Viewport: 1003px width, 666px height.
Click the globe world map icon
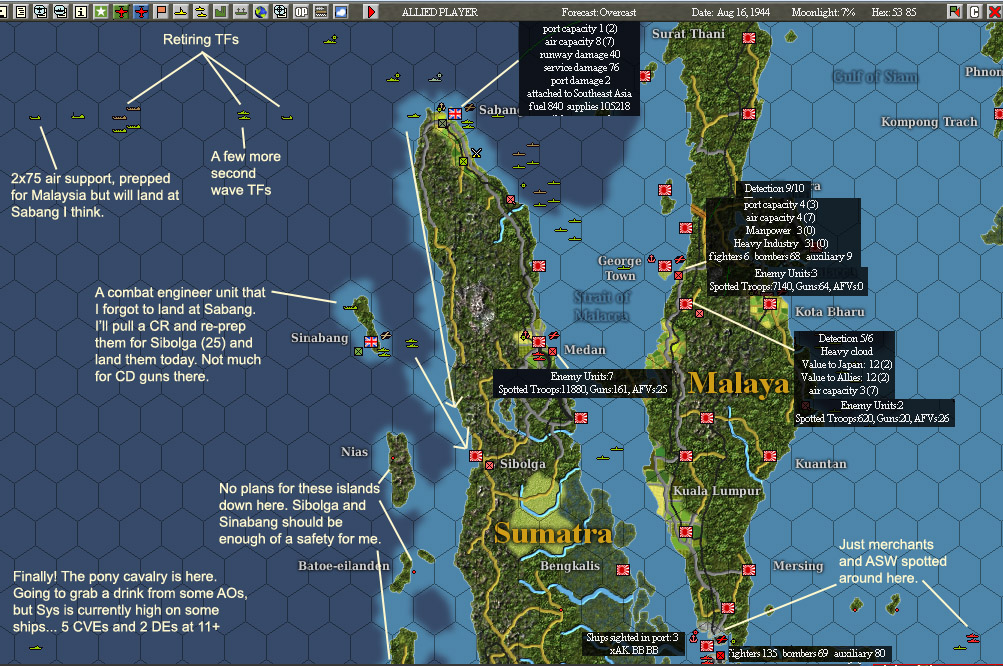click(262, 10)
